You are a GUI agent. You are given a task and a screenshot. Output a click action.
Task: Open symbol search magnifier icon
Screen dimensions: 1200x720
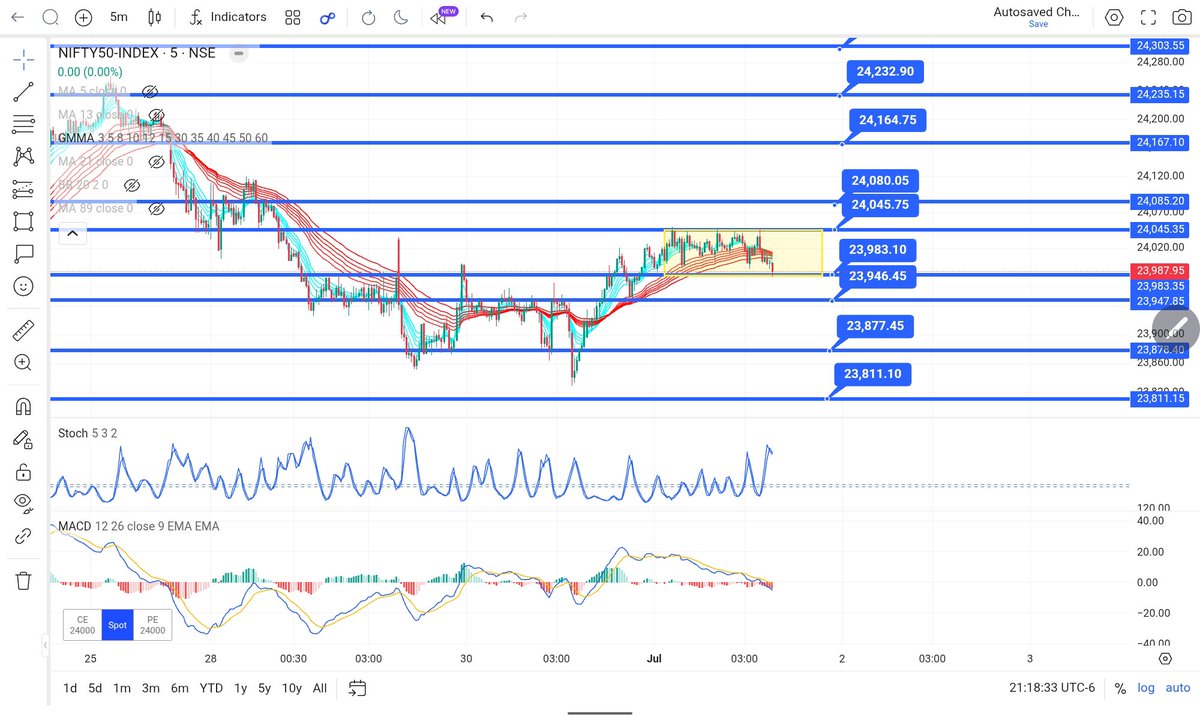[x=51, y=17]
